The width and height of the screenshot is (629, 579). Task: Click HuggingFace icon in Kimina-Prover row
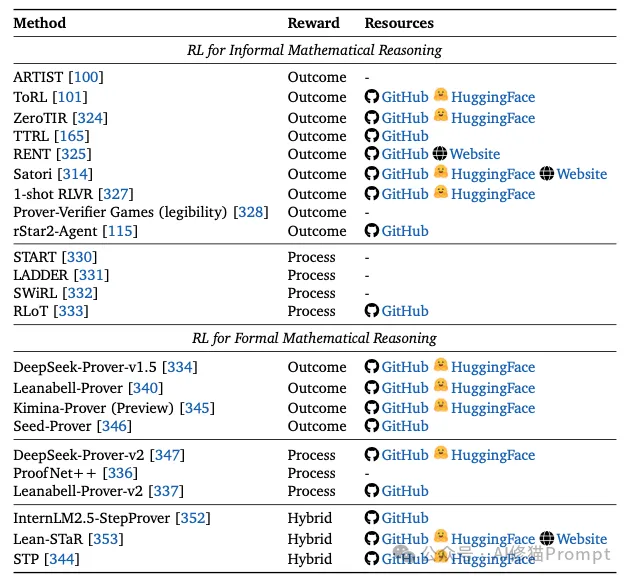(440, 407)
